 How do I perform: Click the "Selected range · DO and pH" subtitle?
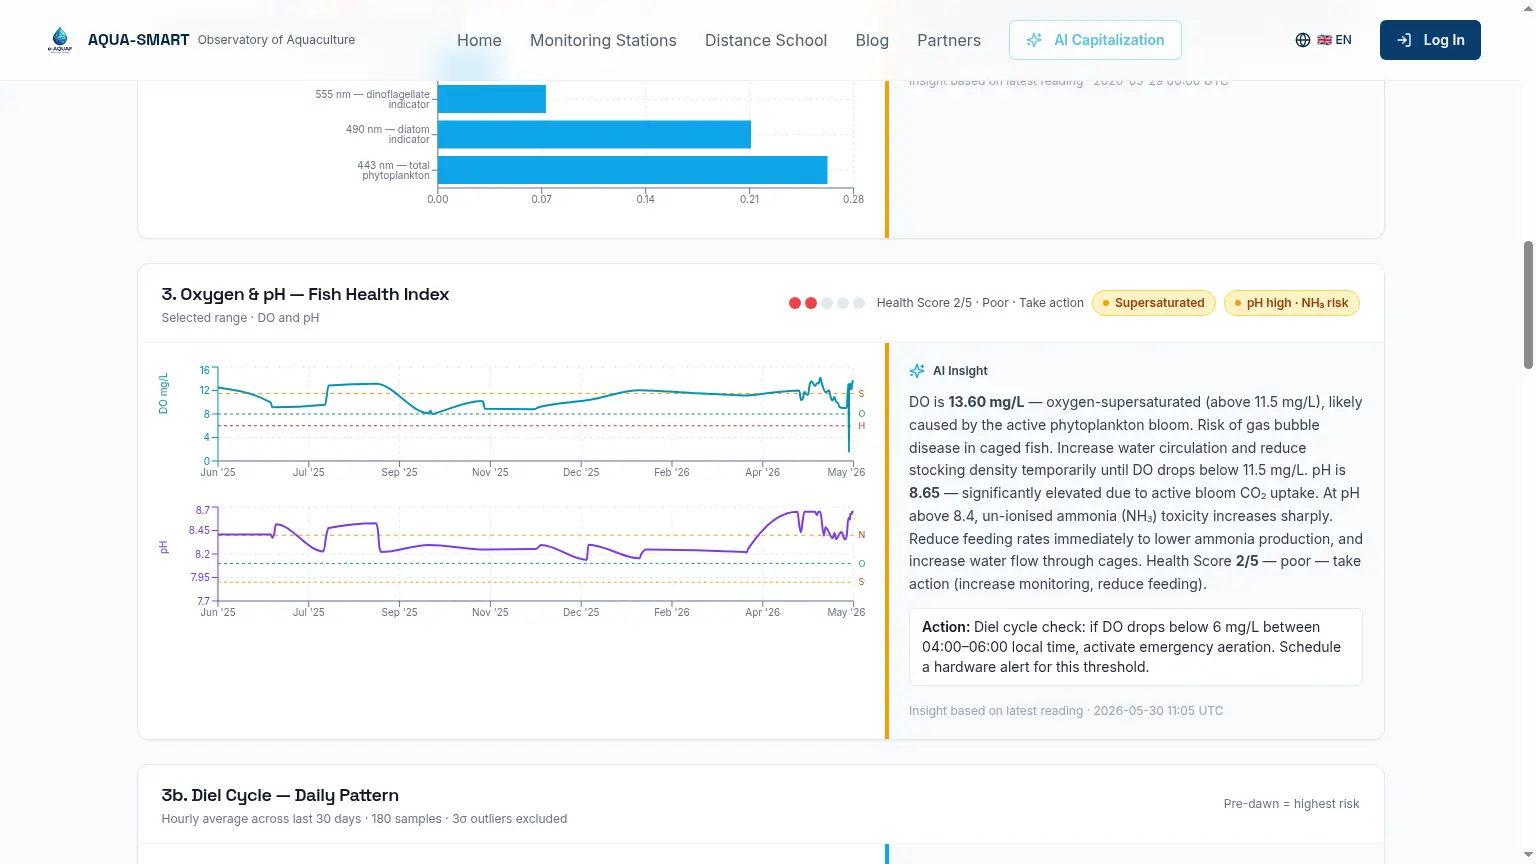[x=240, y=318]
